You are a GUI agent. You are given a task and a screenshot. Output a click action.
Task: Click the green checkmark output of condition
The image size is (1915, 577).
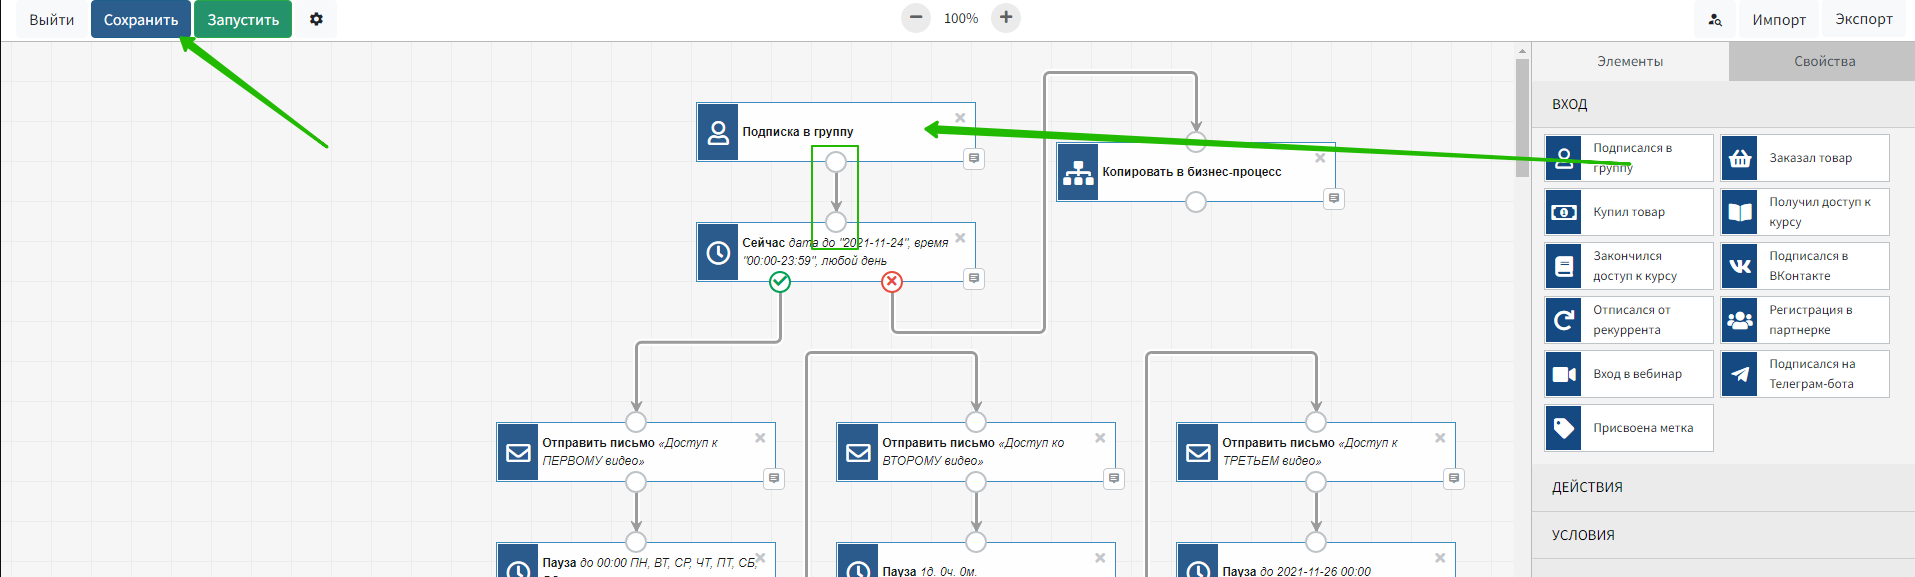[780, 282]
